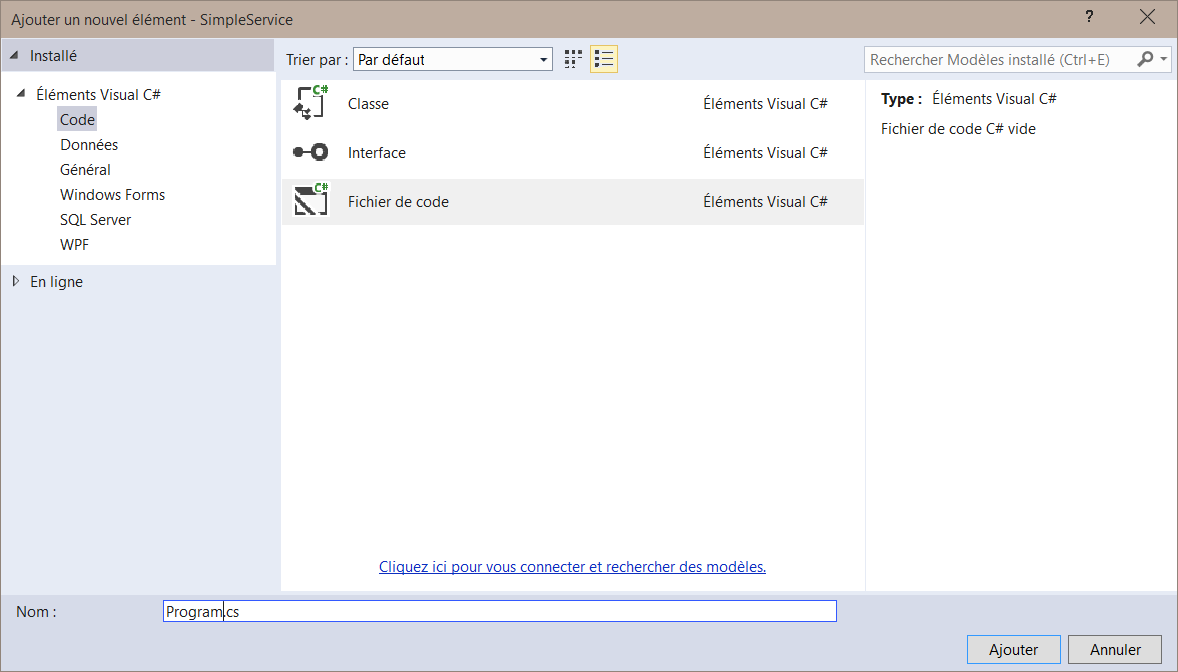Click the Fichier de code template icon
The image size is (1178, 672).
pyautogui.click(x=310, y=202)
